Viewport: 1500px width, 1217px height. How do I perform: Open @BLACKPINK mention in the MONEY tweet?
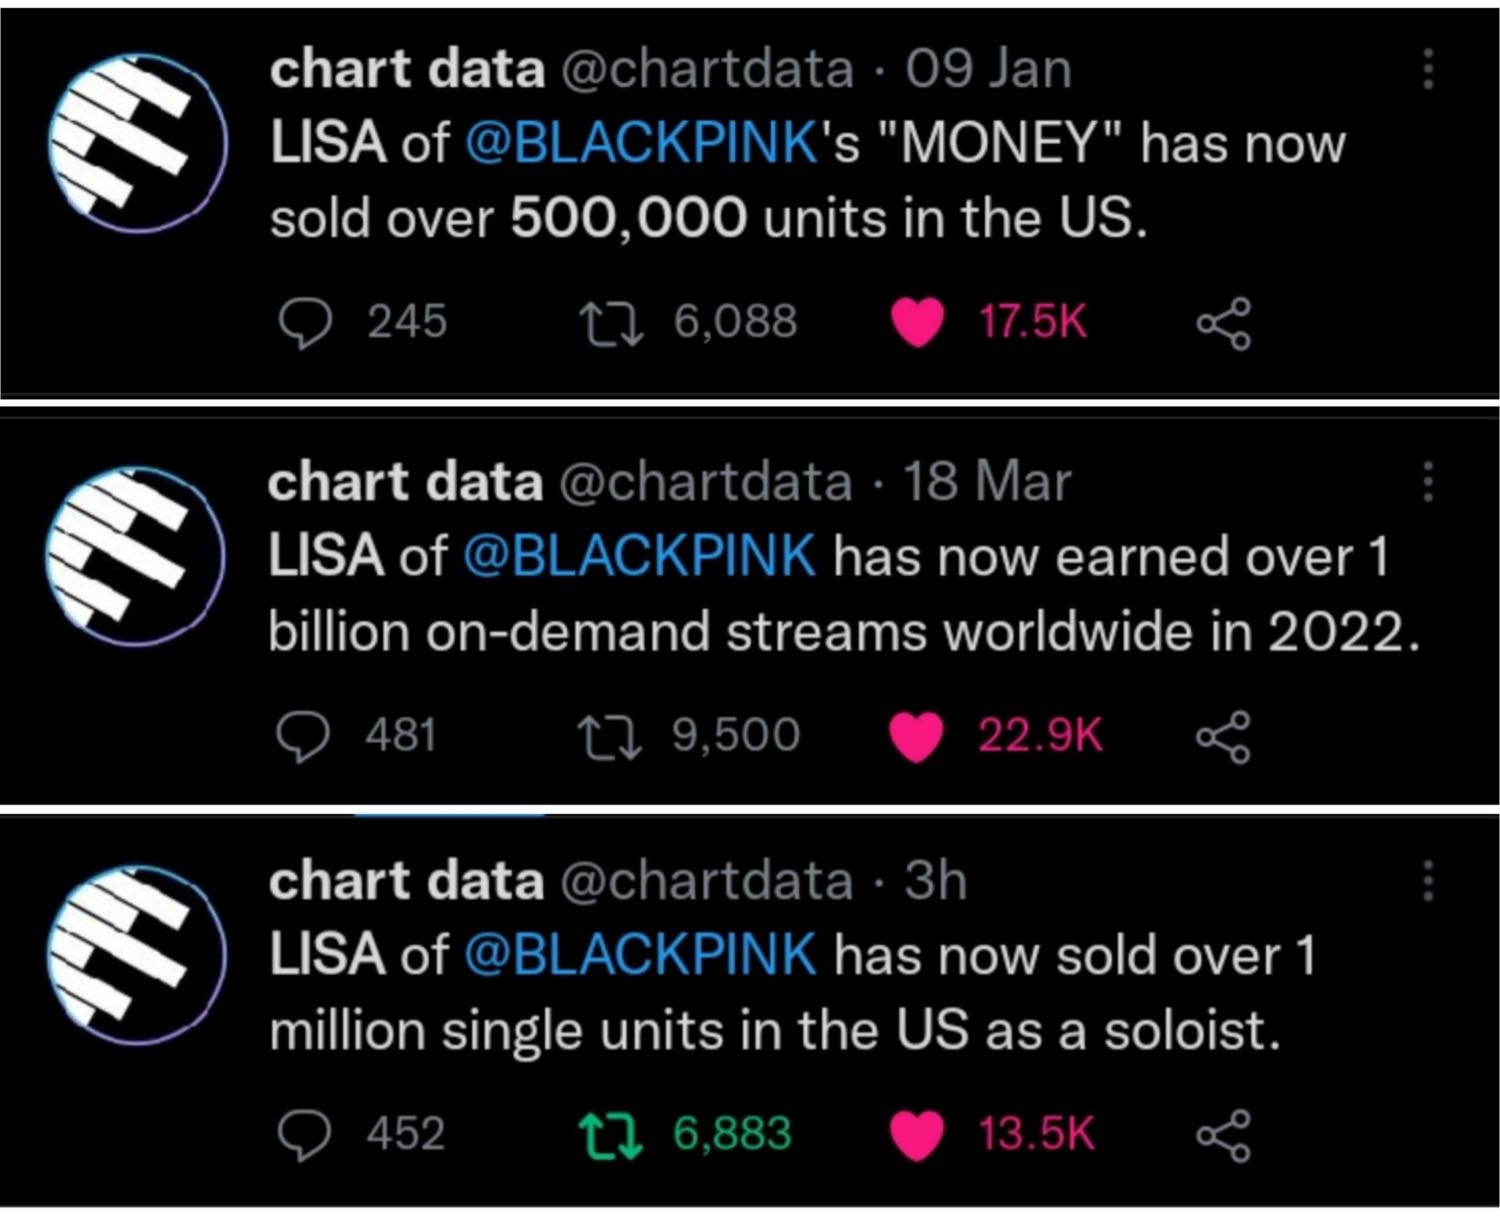(x=641, y=143)
